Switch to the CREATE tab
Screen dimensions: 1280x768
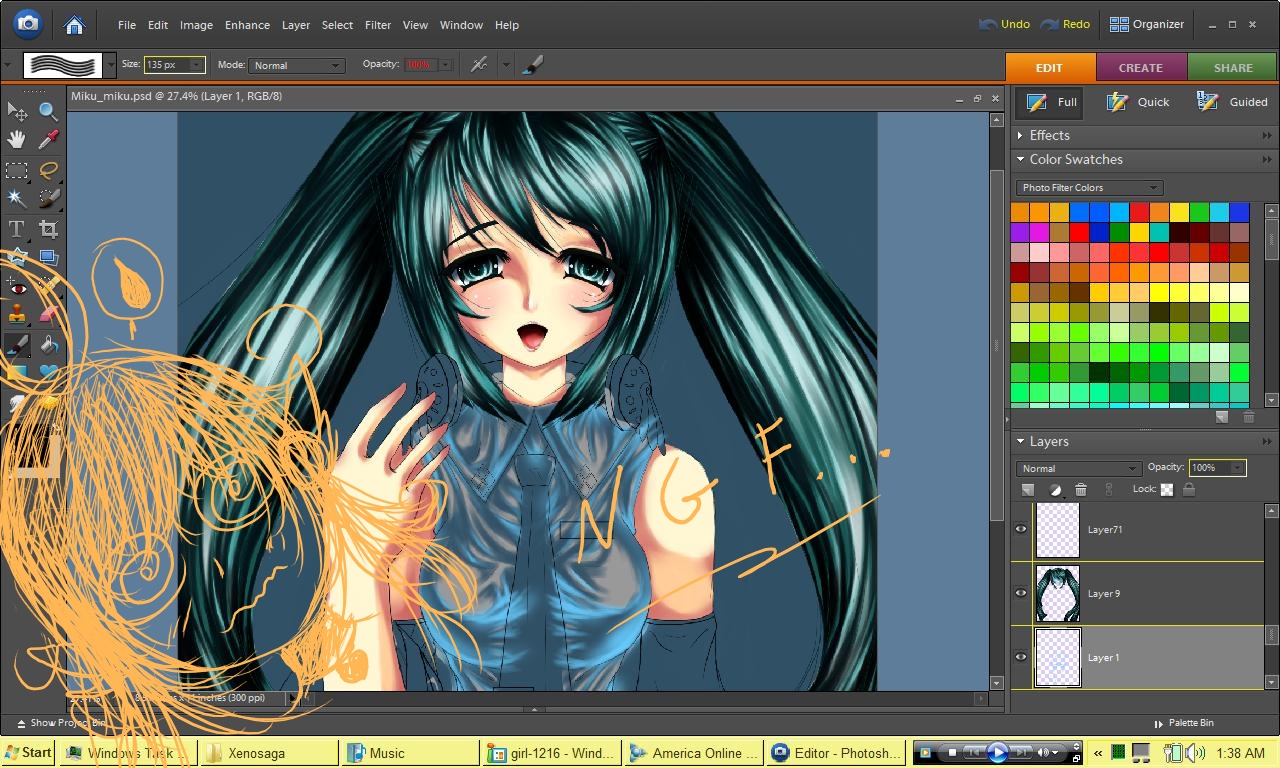tap(1141, 68)
